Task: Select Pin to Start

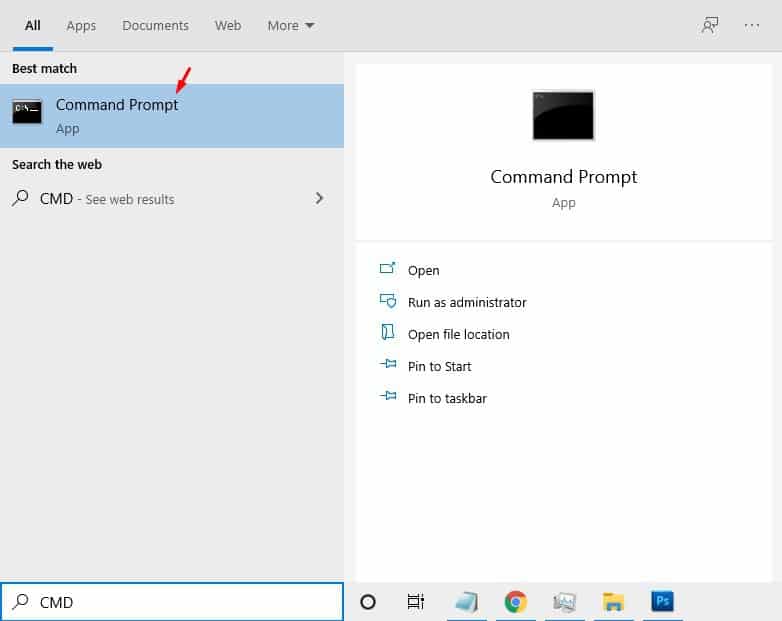Action: (x=439, y=367)
